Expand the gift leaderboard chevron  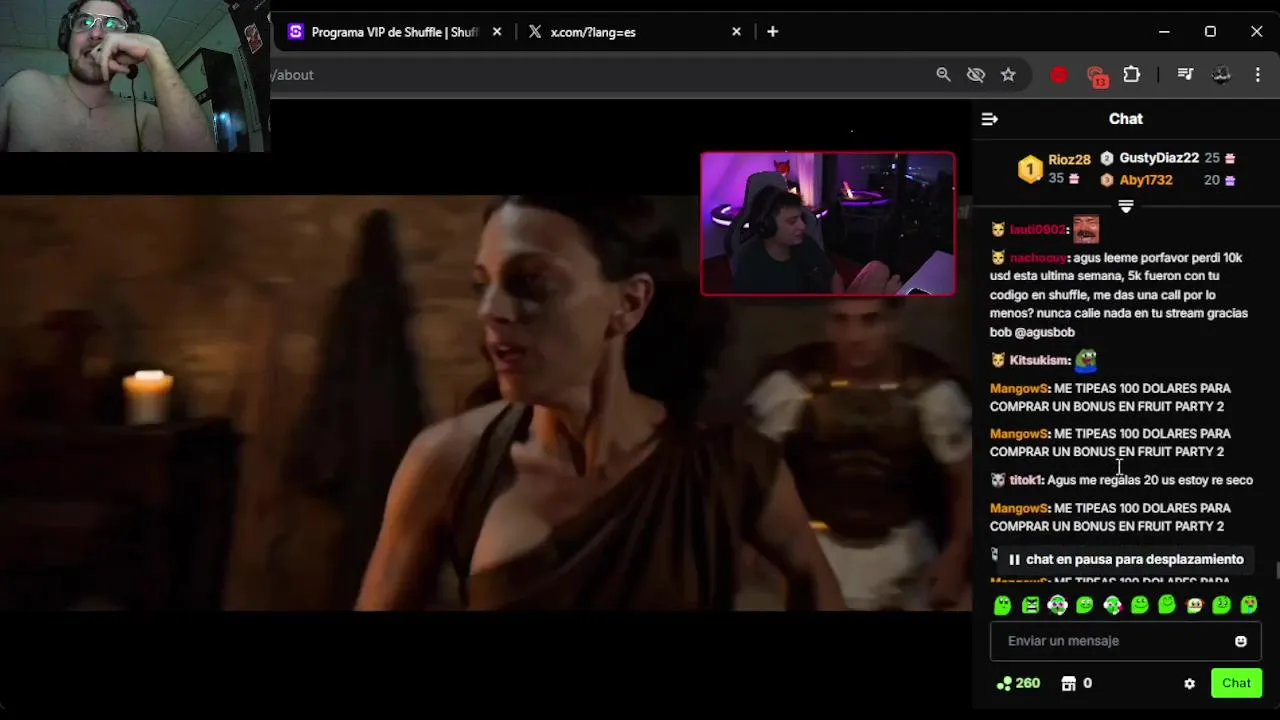(x=1125, y=206)
